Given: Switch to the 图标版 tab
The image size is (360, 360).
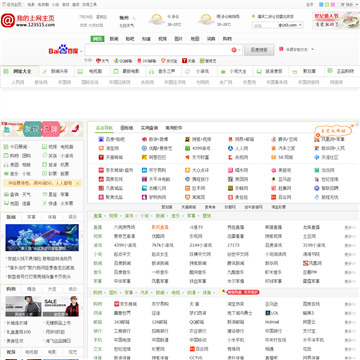Looking at the screenshot, I should click(x=127, y=128).
